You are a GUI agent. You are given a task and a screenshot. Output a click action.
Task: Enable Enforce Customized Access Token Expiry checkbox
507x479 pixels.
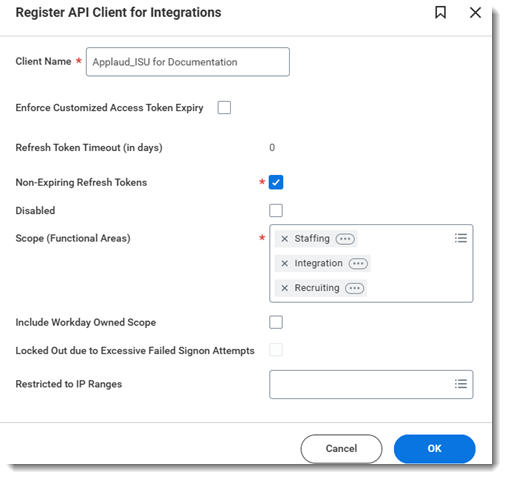pos(224,108)
